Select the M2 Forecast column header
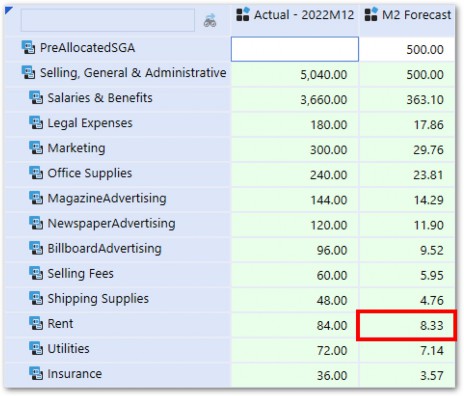The height and width of the screenshot is (396, 464). (x=407, y=20)
